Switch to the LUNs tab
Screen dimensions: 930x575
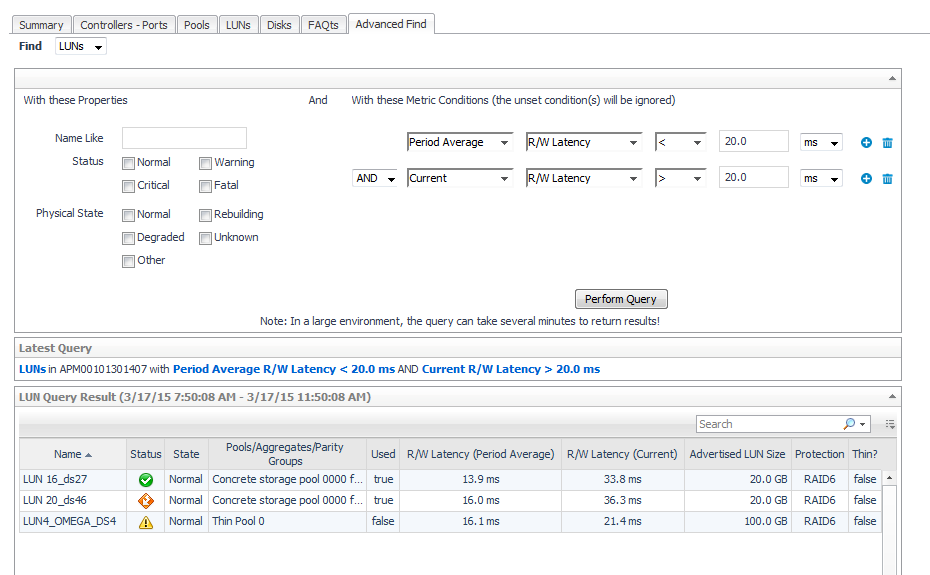(238, 25)
